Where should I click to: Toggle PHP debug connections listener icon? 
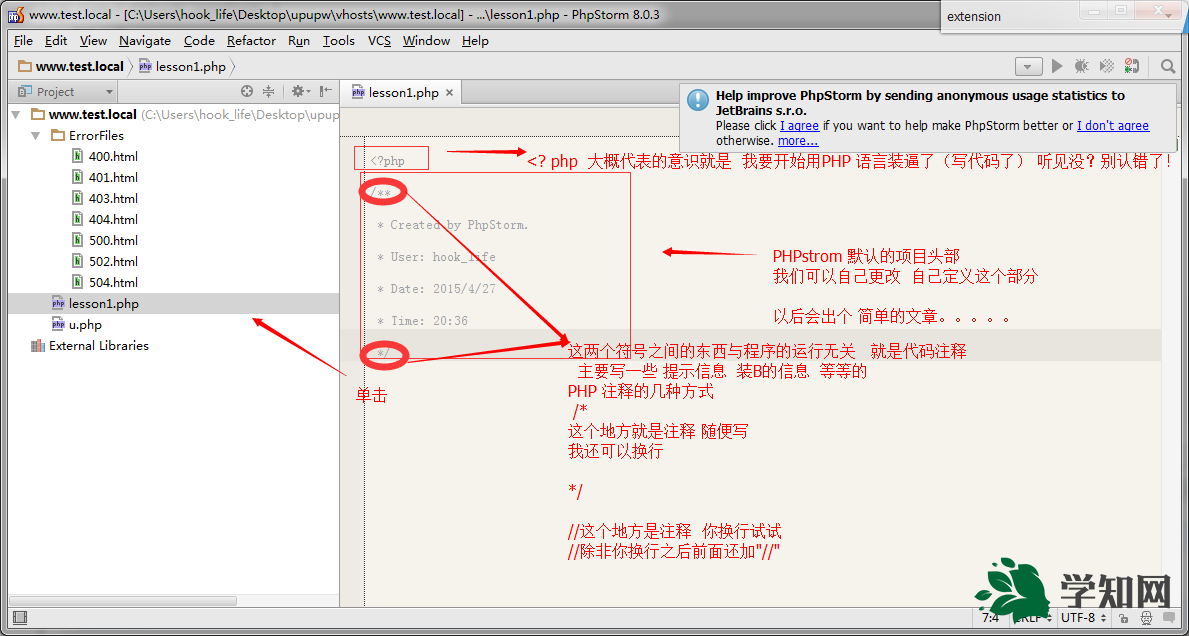[1131, 67]
